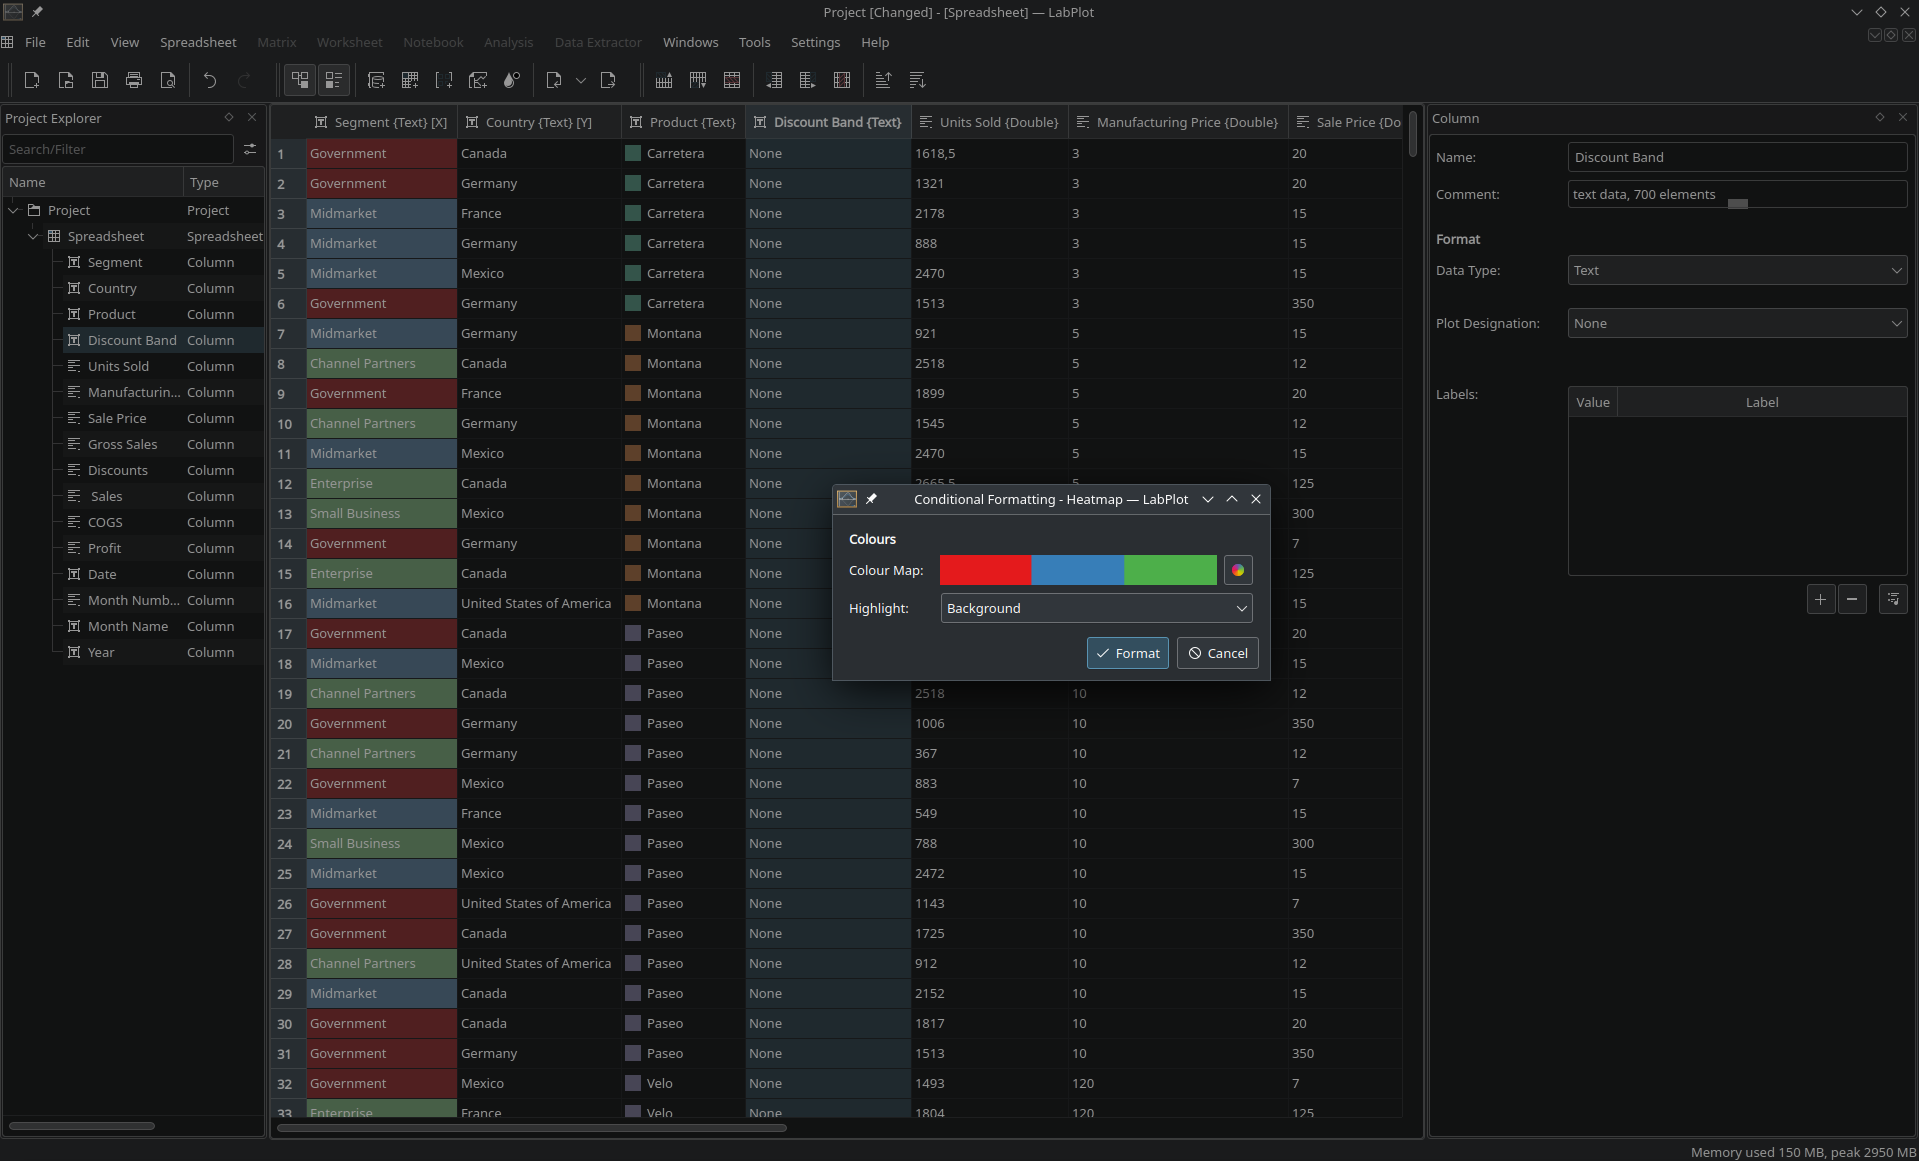Click the Undo toolbar icon
Screen dimensions: 1919x1161
pyautogui.click(x=209, y=80)
